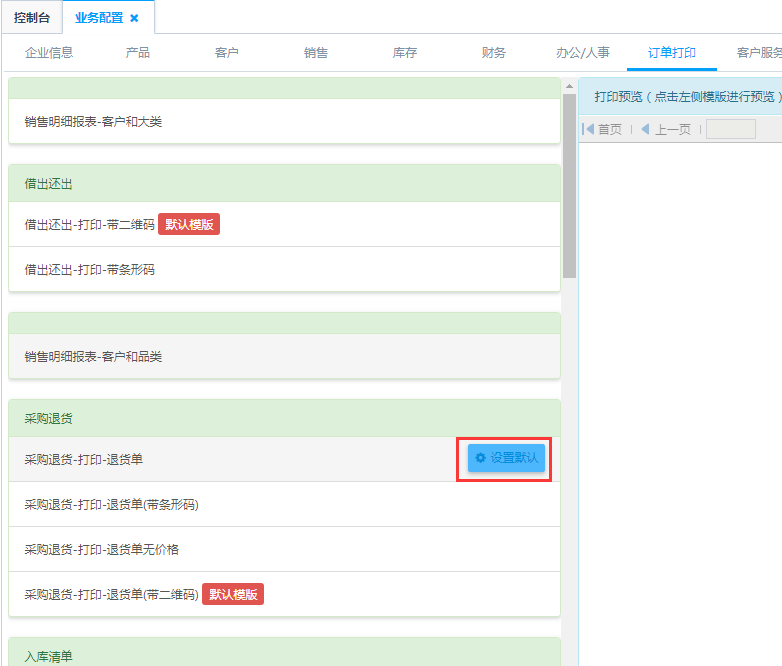Open the 产品 configuration tab

click(x=138, y=53)
